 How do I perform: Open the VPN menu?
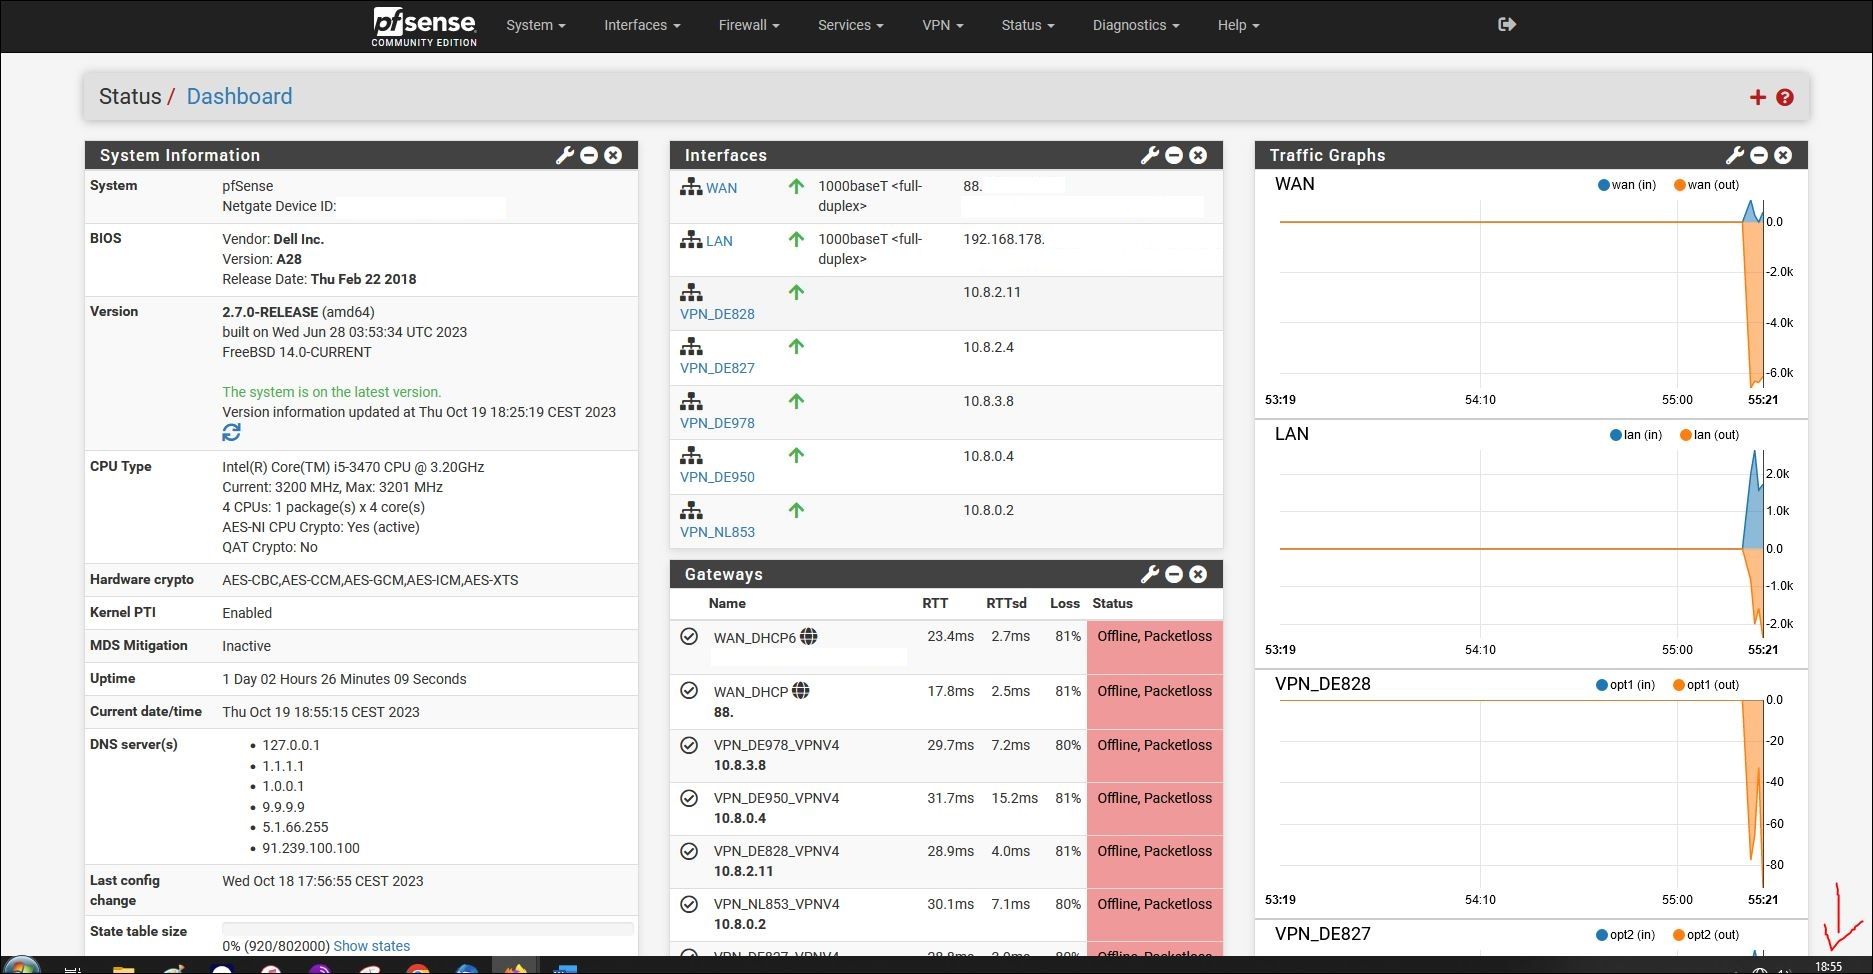click(x=943, y=25)
